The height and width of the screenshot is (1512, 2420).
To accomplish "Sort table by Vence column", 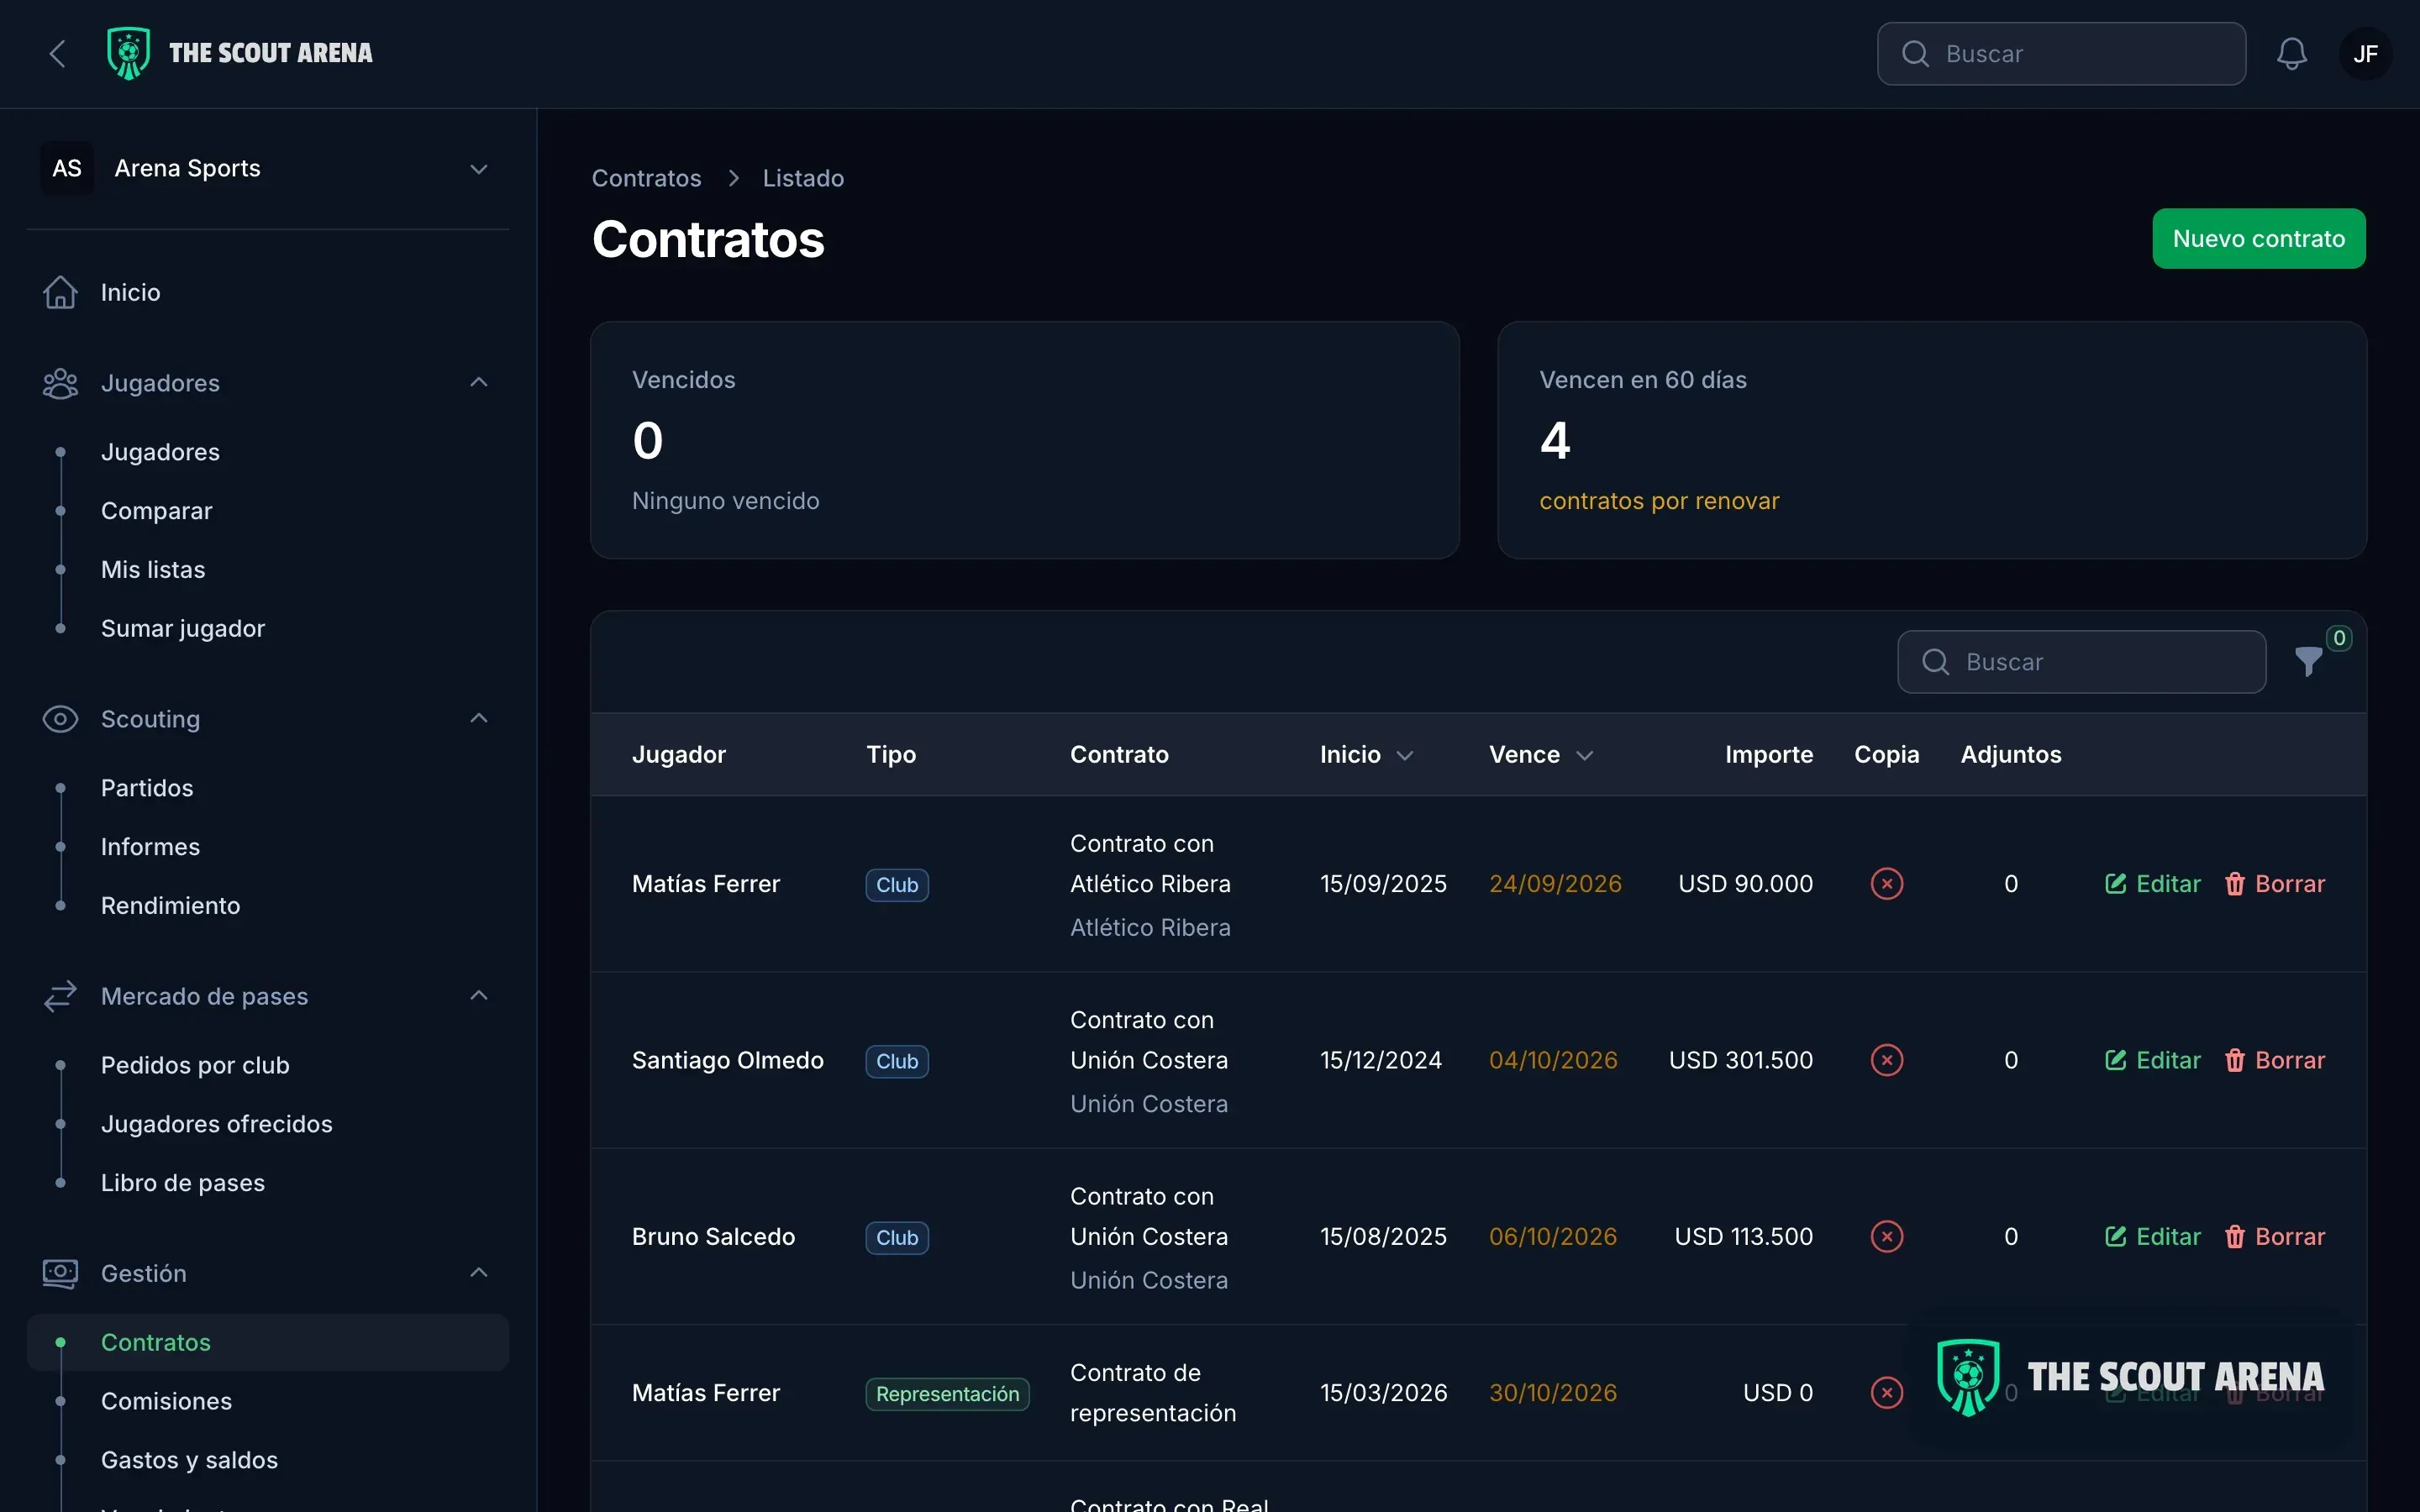I will [1540, 755].
